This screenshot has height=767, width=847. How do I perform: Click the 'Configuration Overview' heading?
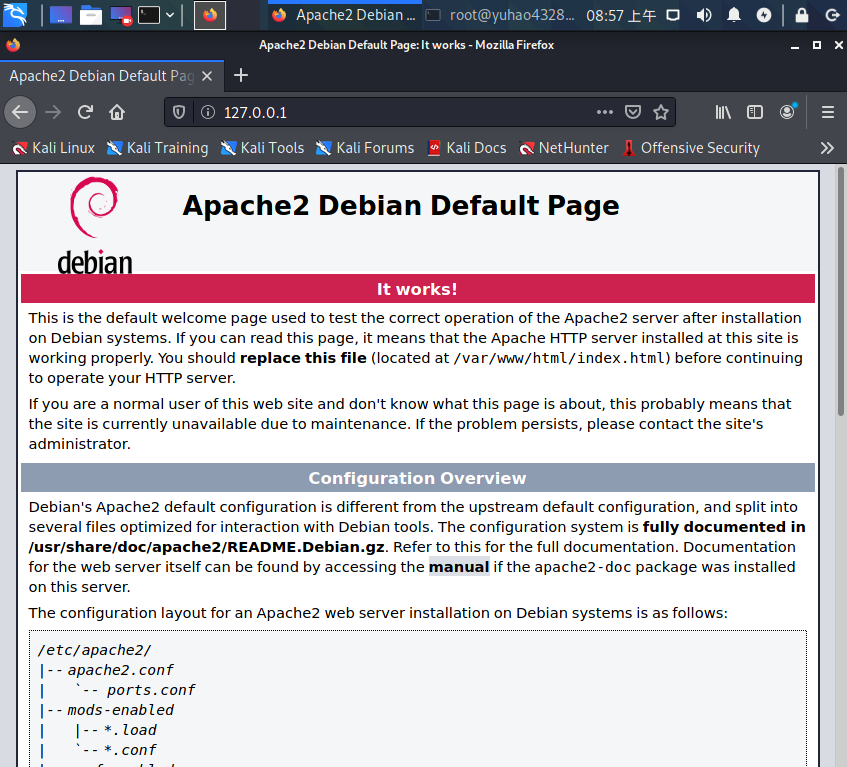point(417,478)
